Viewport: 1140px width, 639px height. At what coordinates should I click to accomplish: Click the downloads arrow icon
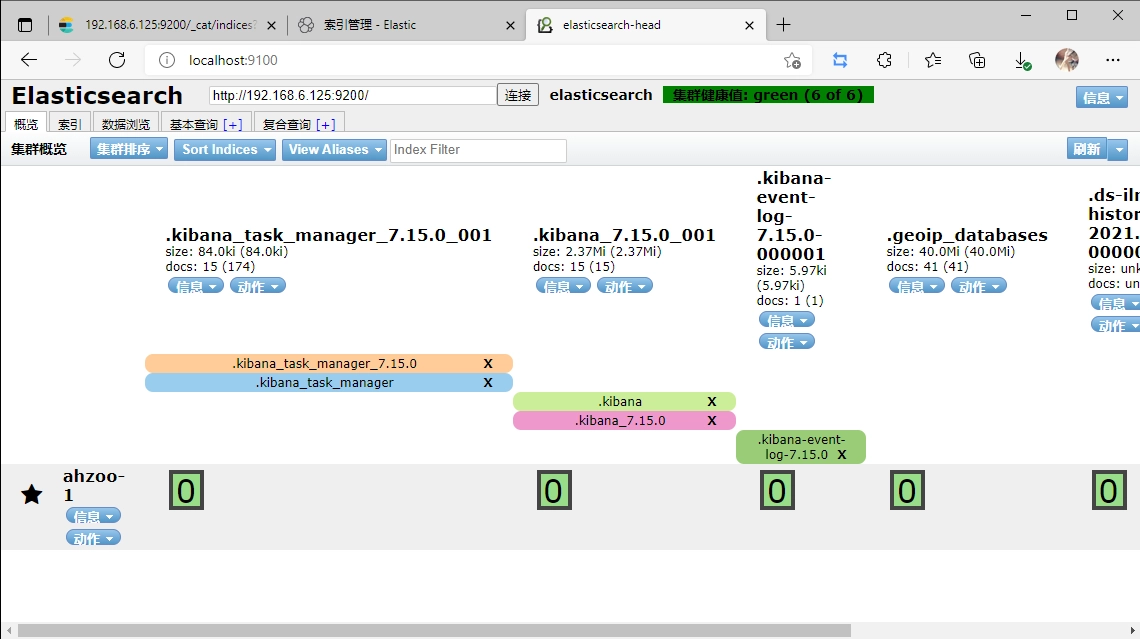click(x=1022, y=60)
